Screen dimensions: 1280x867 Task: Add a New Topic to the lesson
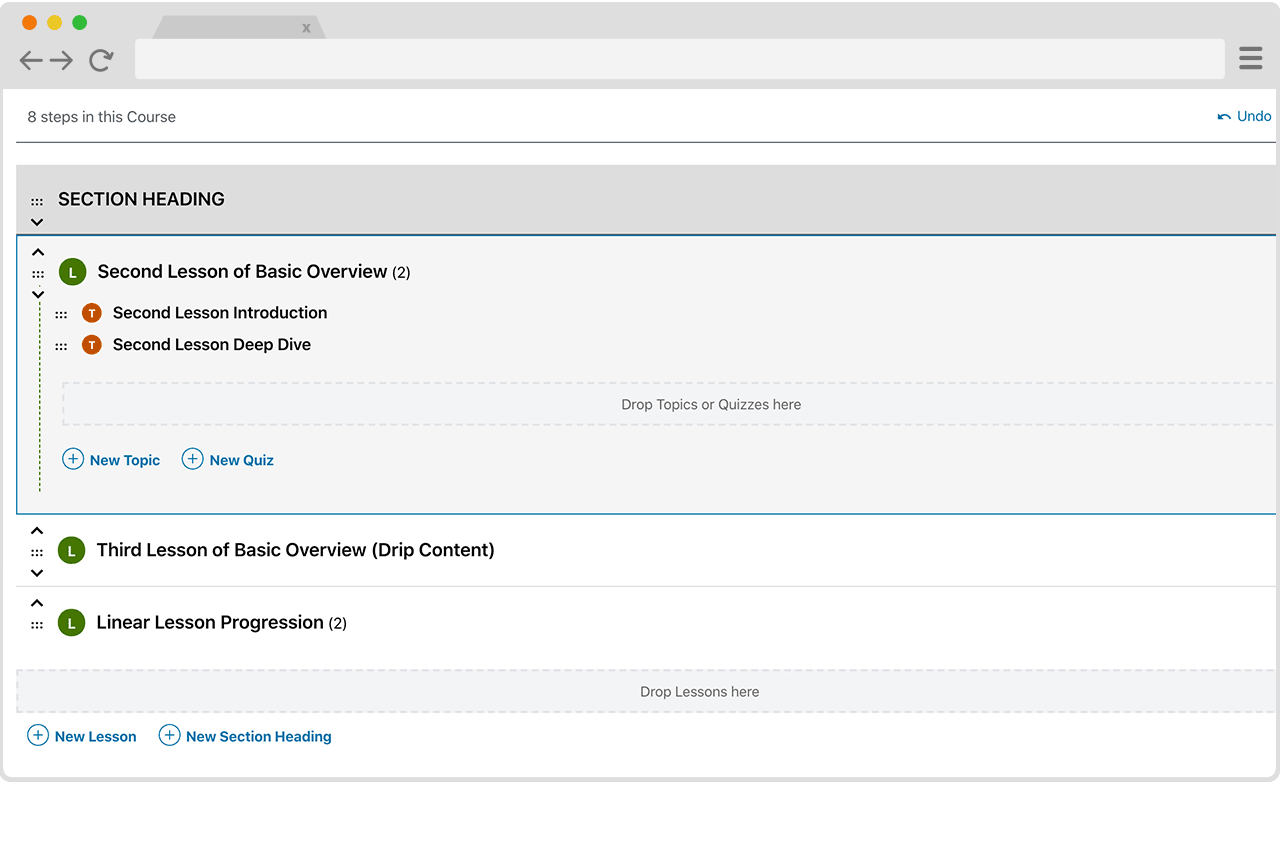tap(112, 460)
